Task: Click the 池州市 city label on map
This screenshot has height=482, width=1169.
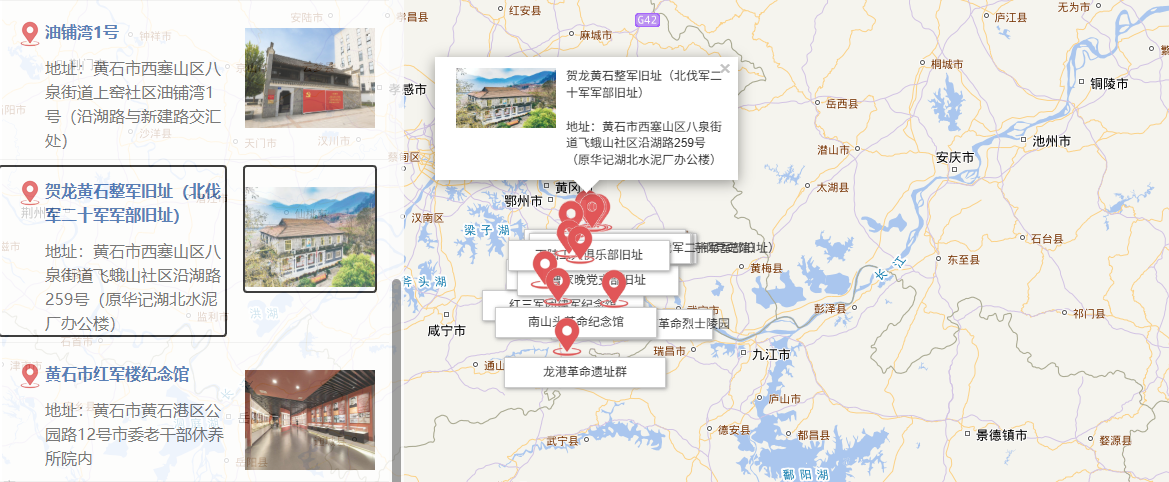Action: (x=1051, y=141)
